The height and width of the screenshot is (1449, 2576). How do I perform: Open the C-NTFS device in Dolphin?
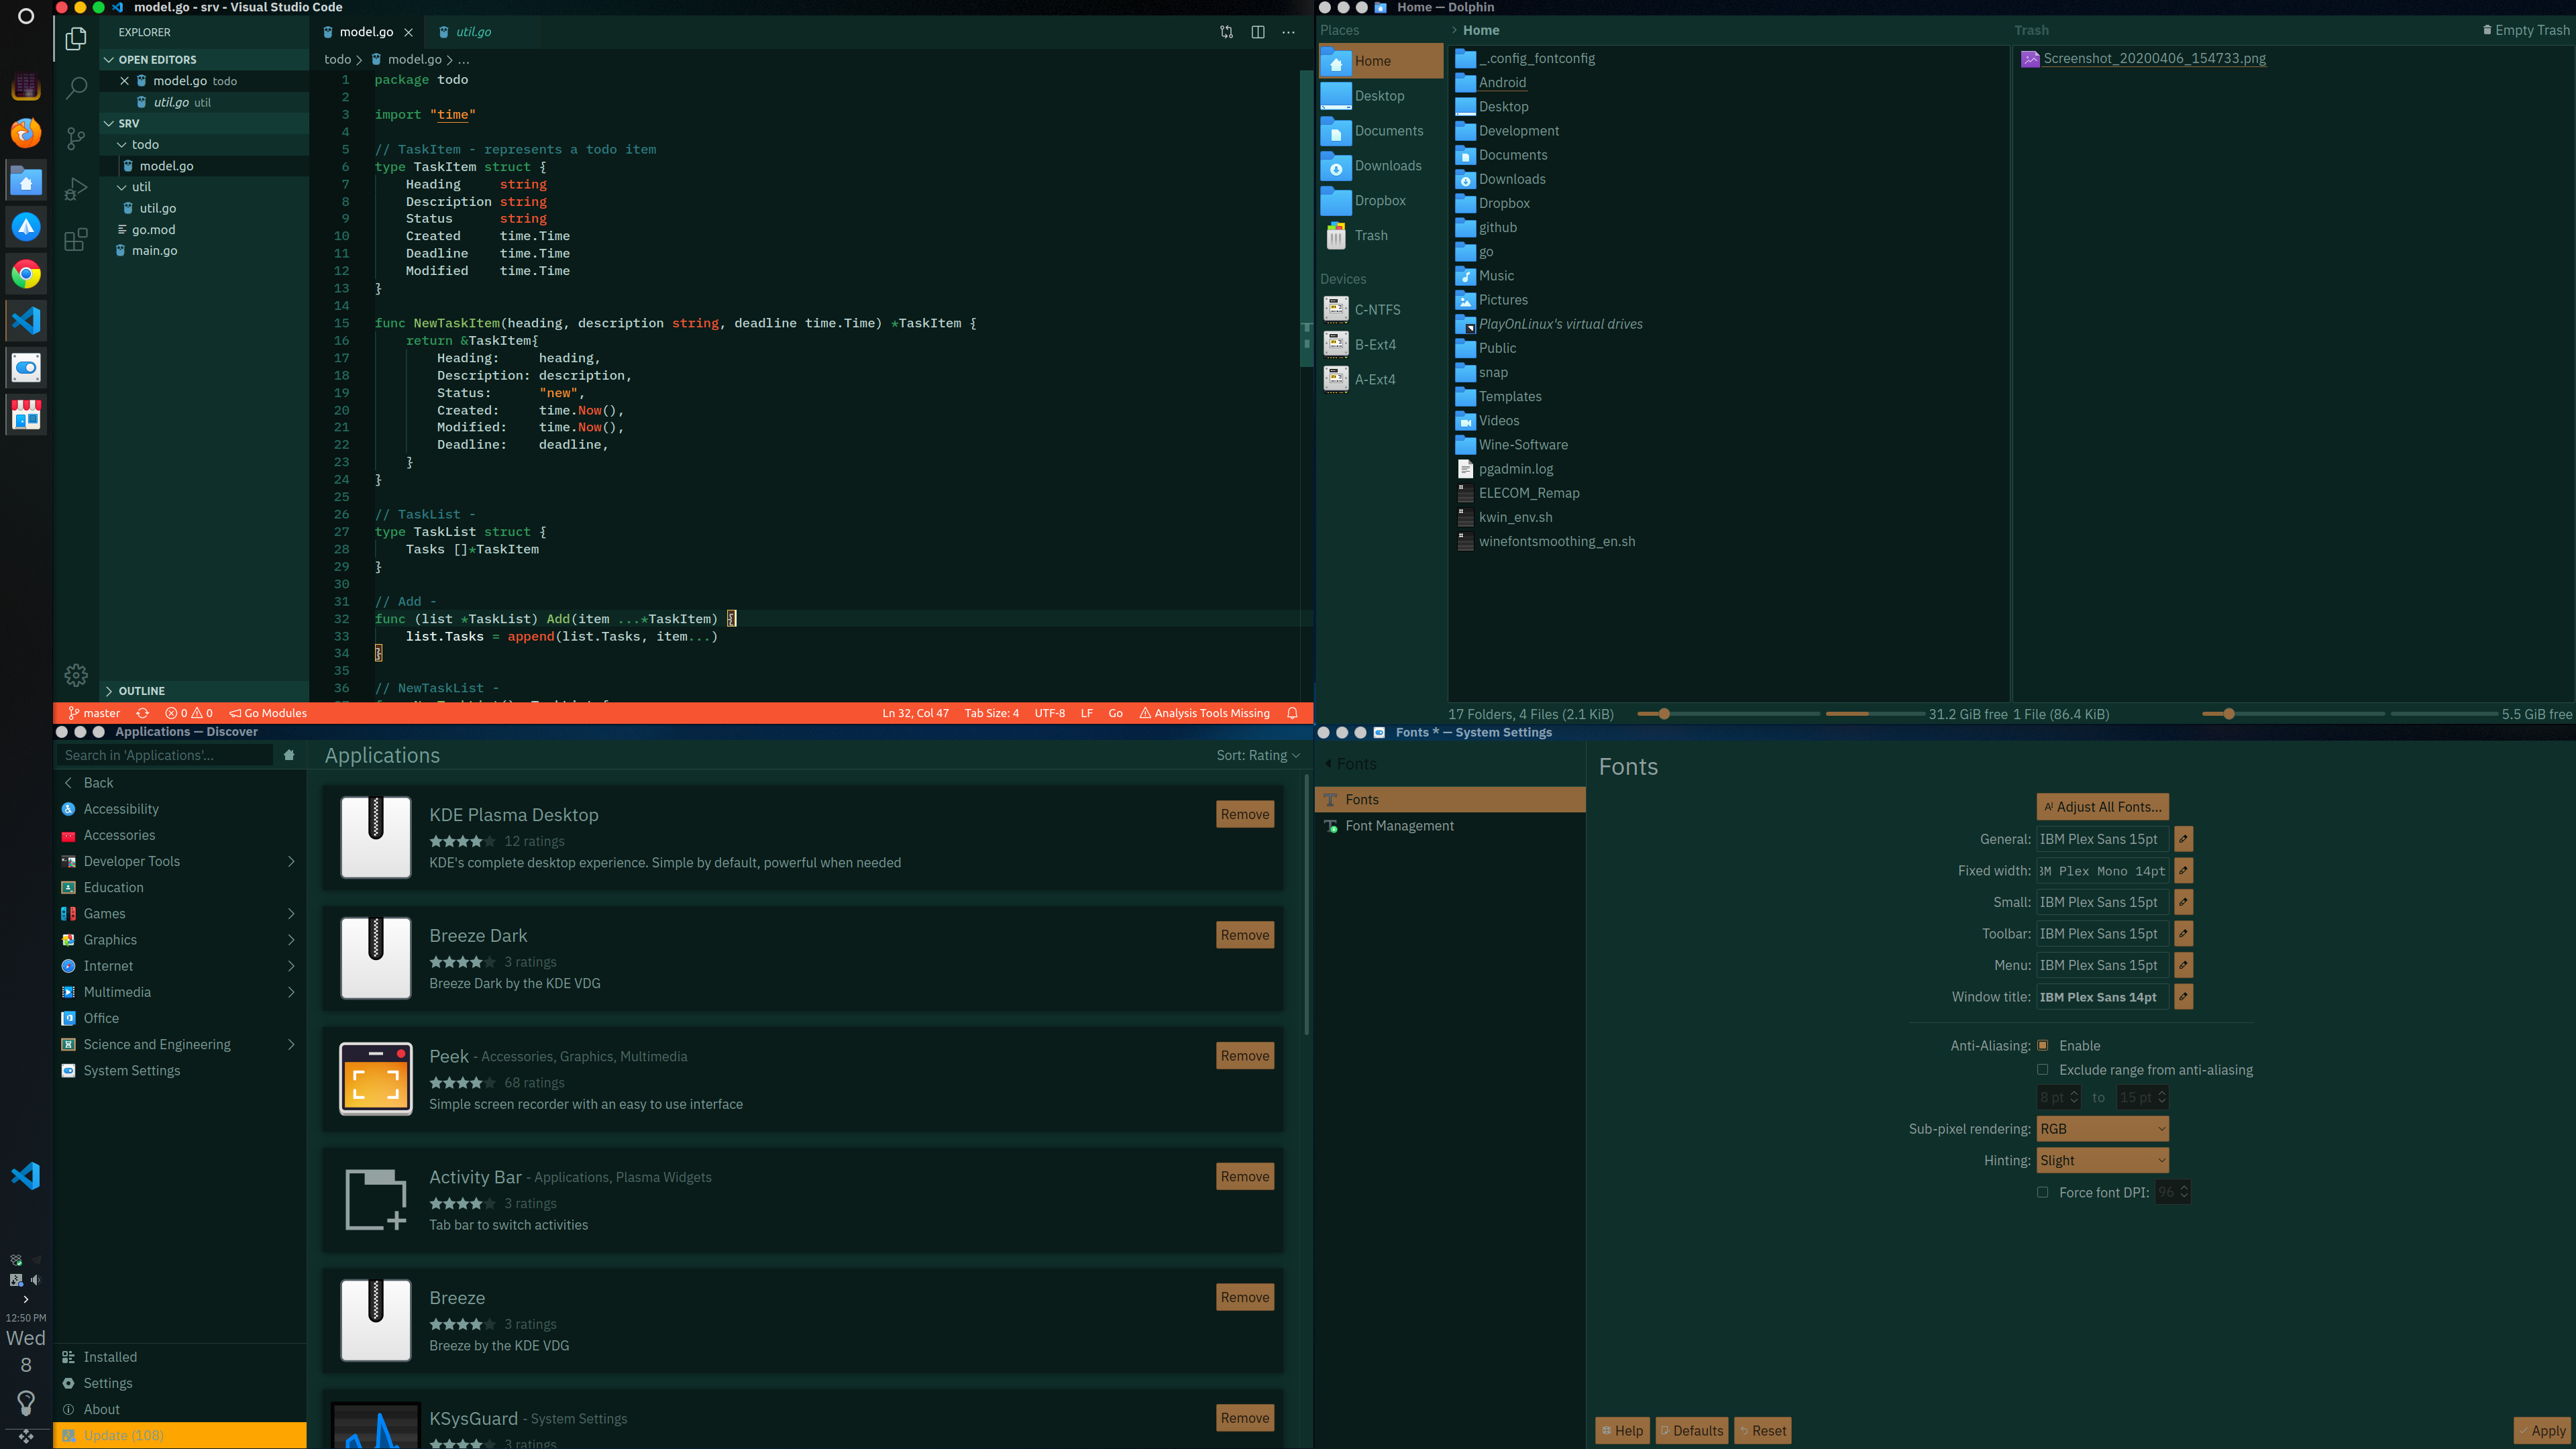1380,310
